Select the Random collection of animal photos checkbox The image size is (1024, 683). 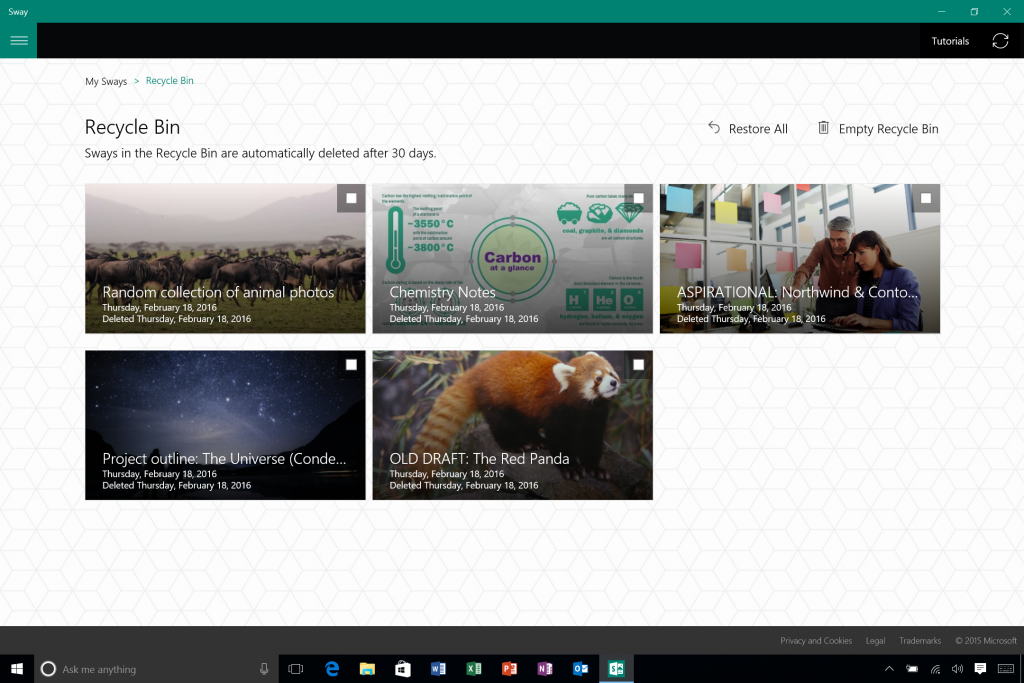click(x=351, y=198)
